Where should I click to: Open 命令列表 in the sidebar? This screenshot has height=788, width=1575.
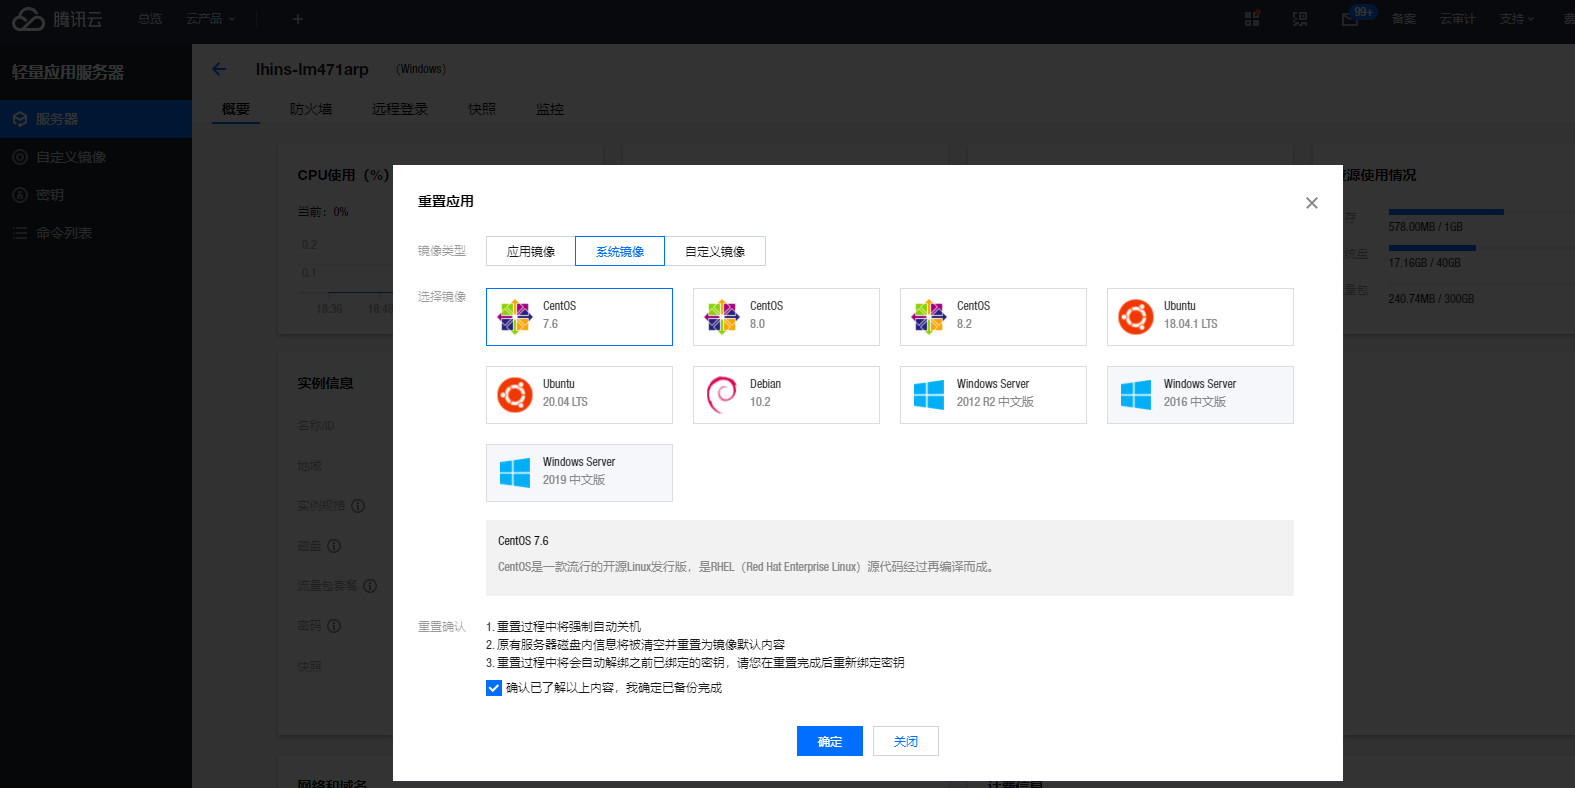[96, 233]
